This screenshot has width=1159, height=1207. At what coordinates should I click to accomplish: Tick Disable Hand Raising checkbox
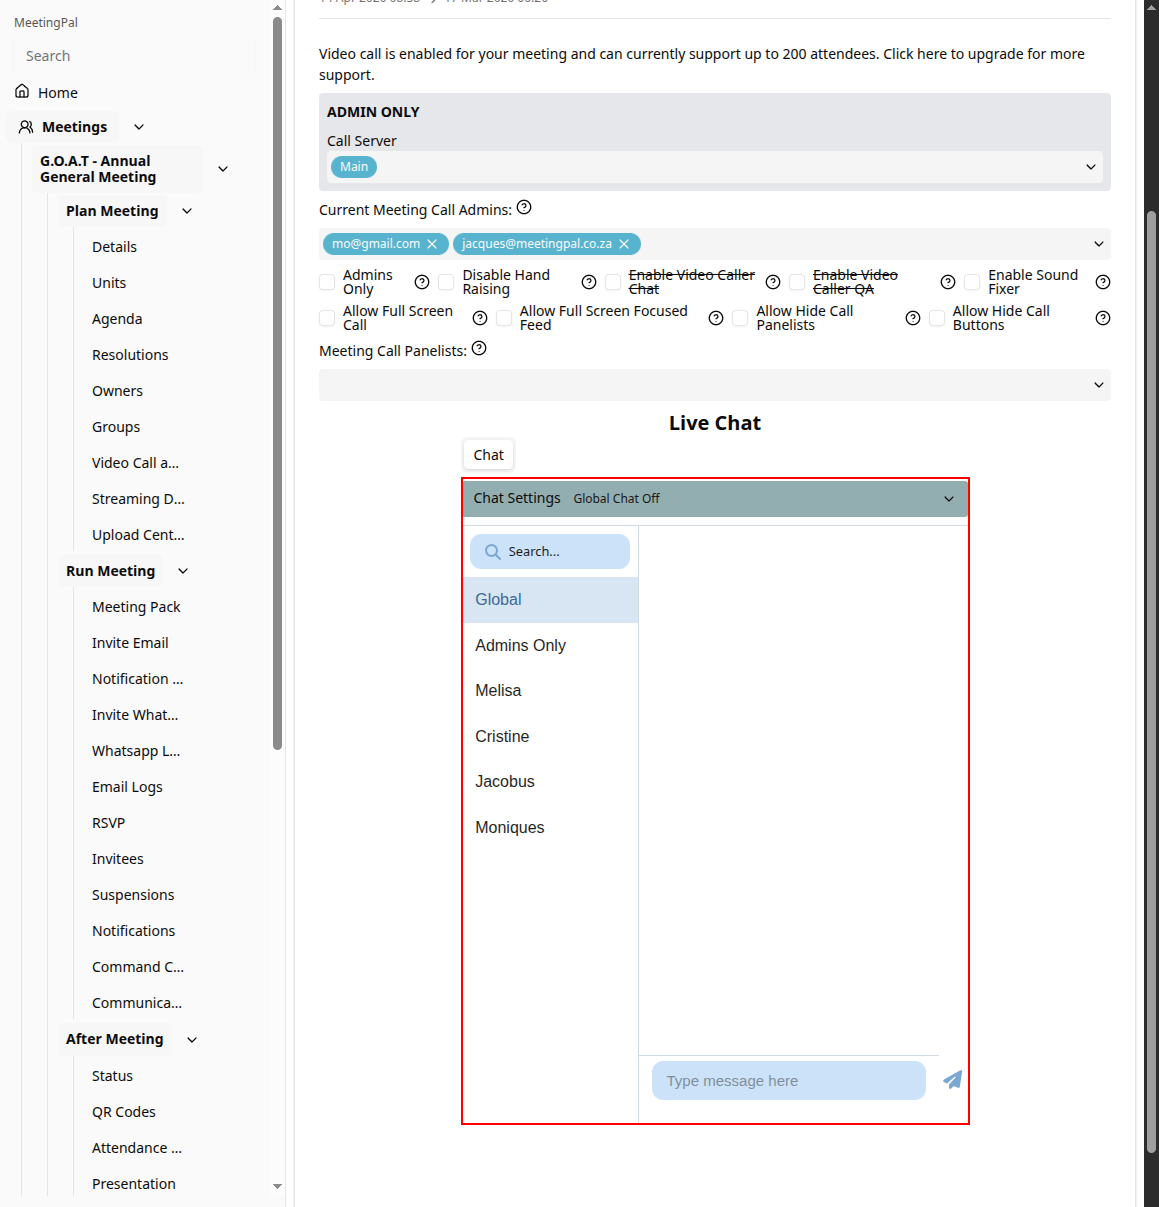point(446,282)
